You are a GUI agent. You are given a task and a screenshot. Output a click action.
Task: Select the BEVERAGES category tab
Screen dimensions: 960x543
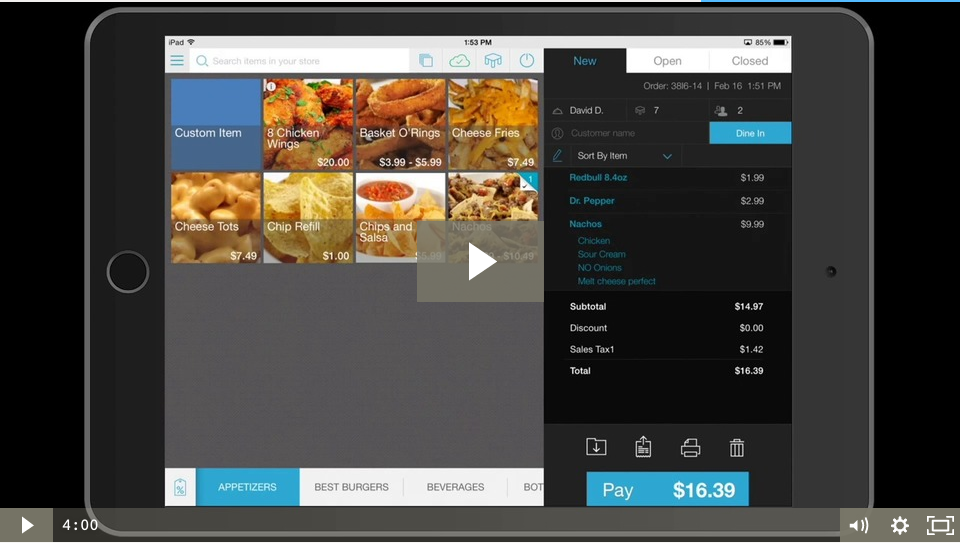(456, 487)
